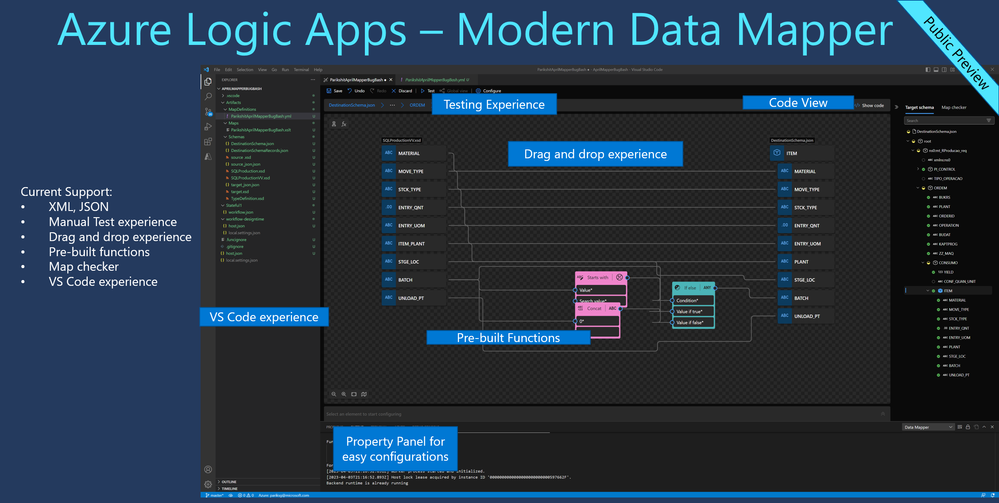Open the View menu
Screen dimensions: 999x503
262,69
